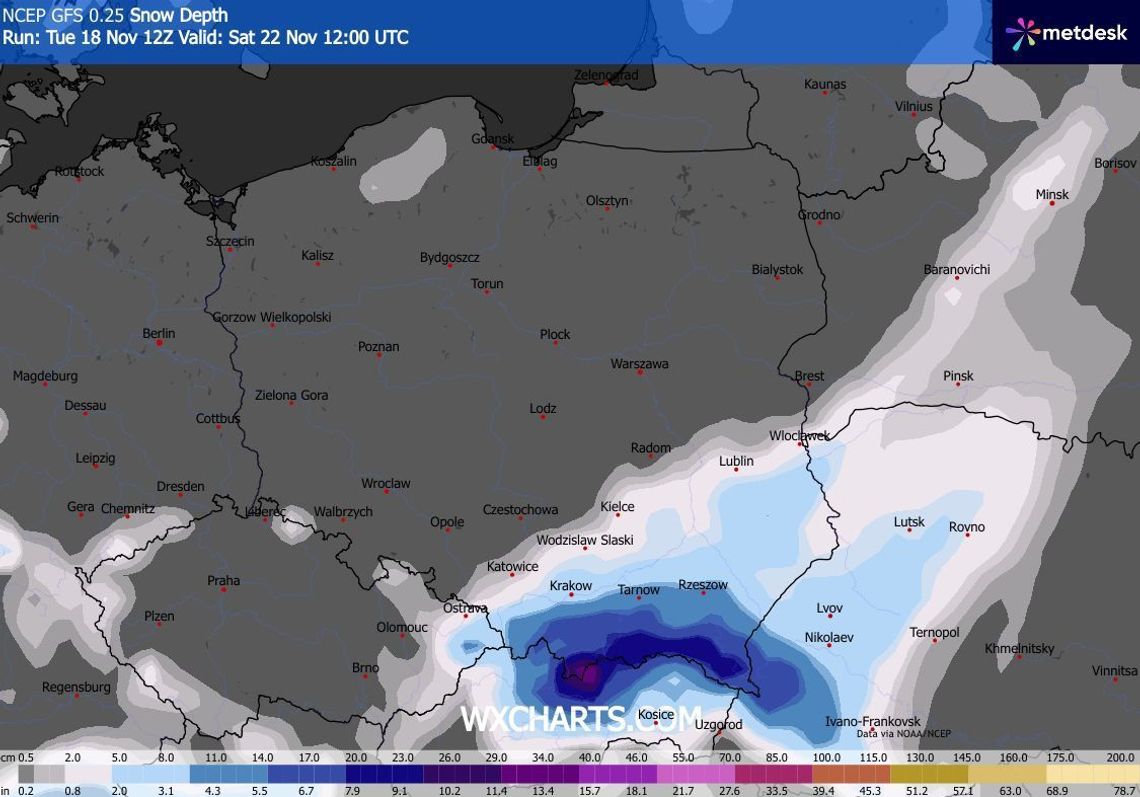The height and width of the screenshot is (797, 1140).
Task: Click the Berlin city marker dot
Action: pos(159,344)
